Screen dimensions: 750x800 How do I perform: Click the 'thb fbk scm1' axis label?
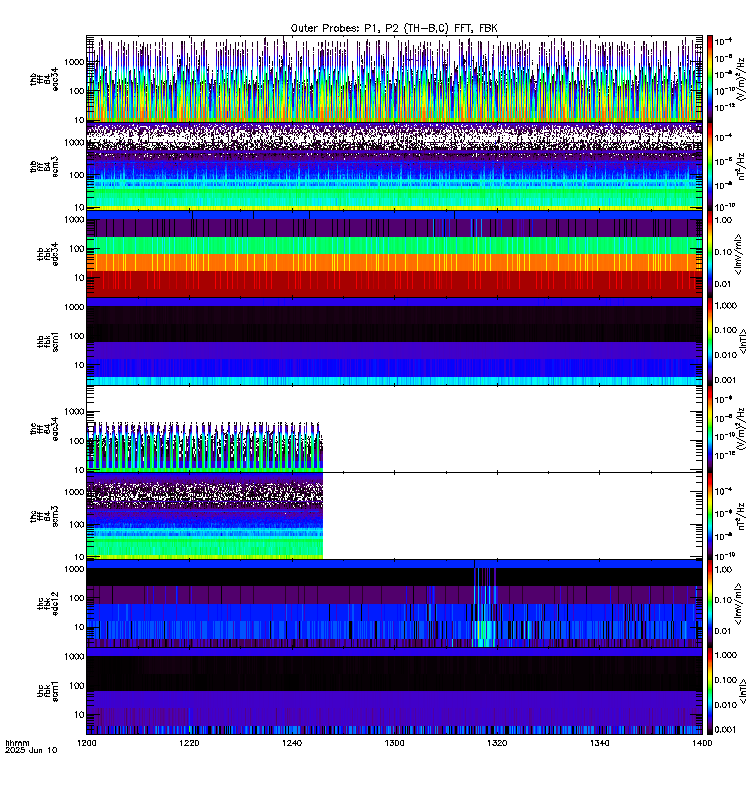tap(48, 341)
